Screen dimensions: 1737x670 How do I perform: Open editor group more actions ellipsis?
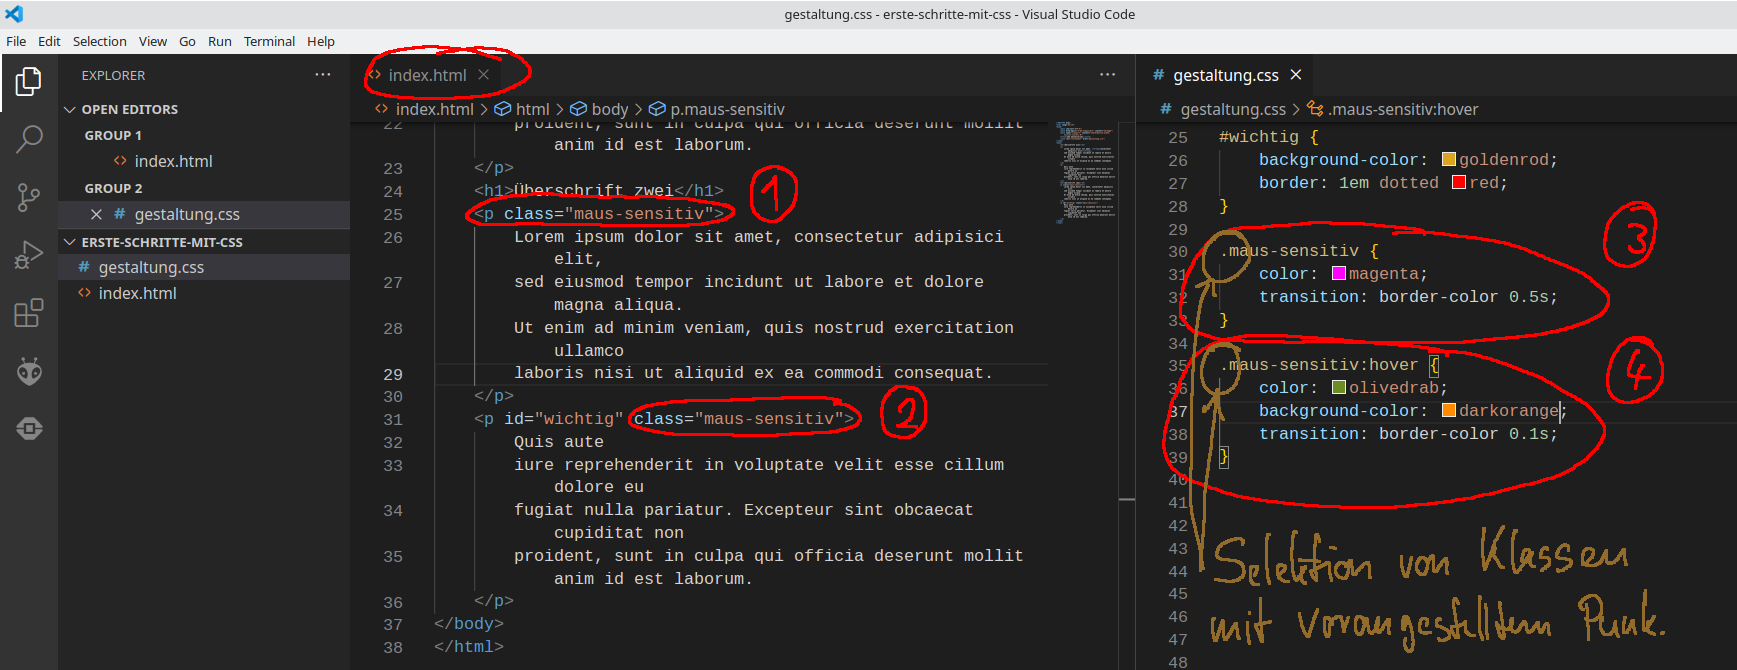point(1107,75)
